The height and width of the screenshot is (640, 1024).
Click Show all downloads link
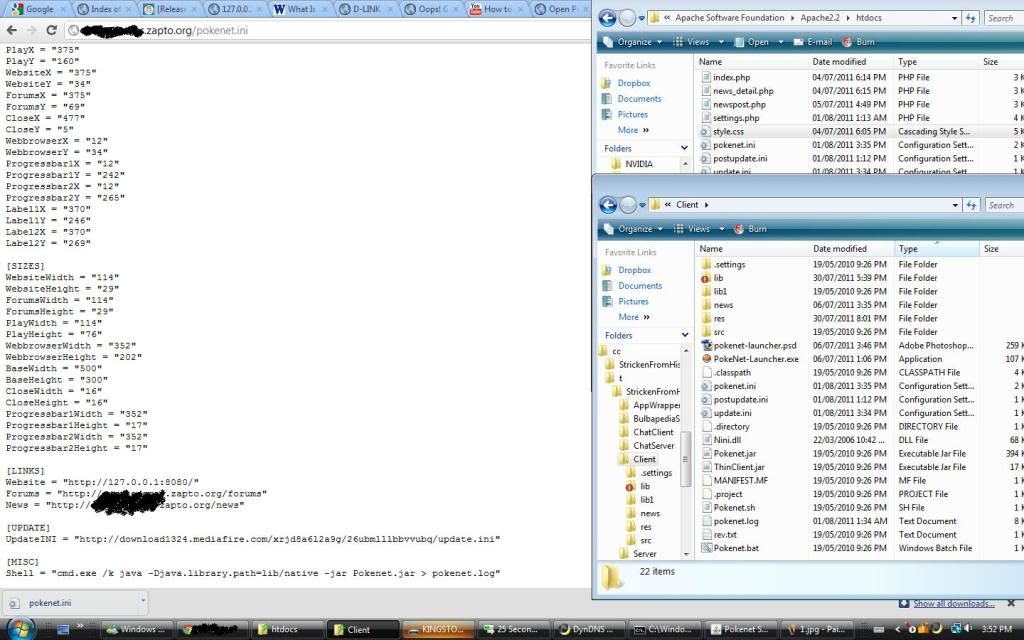point(952,603)
